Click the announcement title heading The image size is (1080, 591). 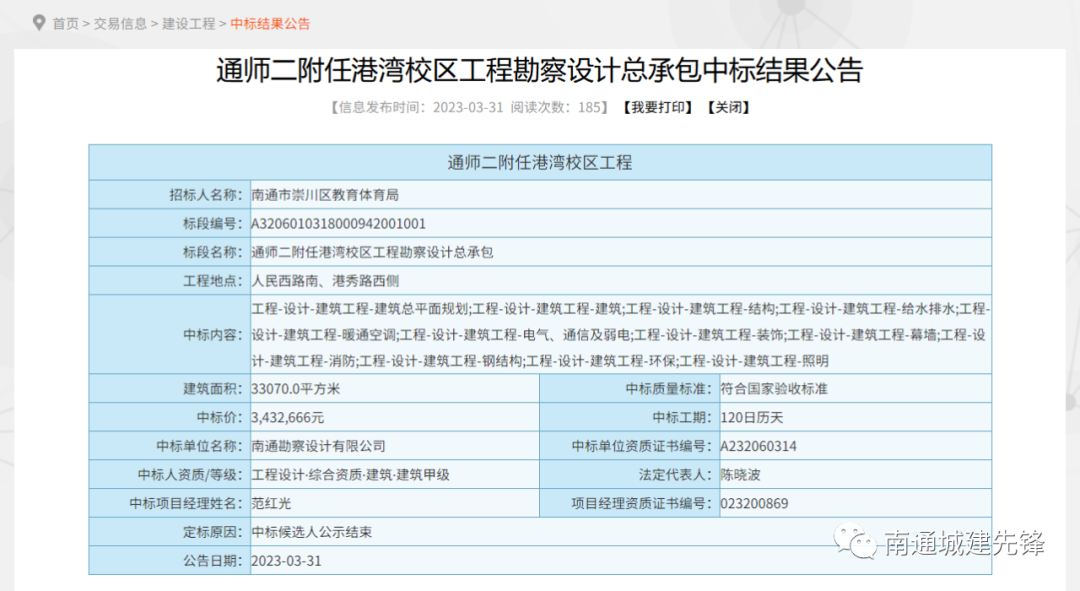click(x=539, y=71)
